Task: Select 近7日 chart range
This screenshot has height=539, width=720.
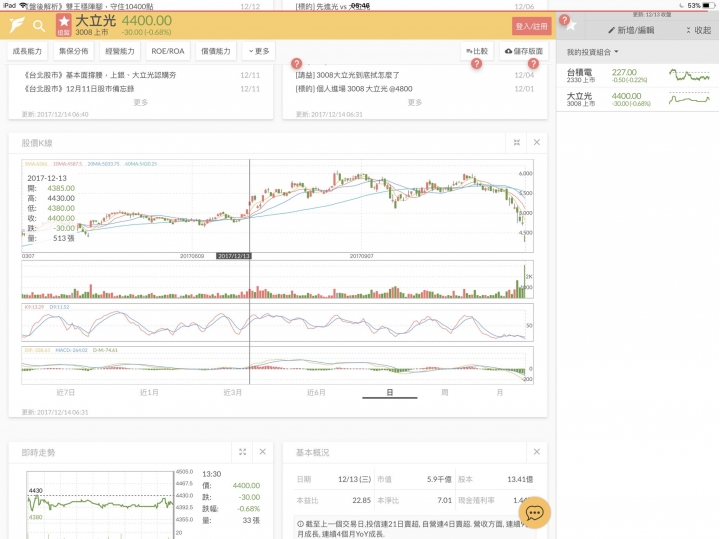Action: [65, 392]
